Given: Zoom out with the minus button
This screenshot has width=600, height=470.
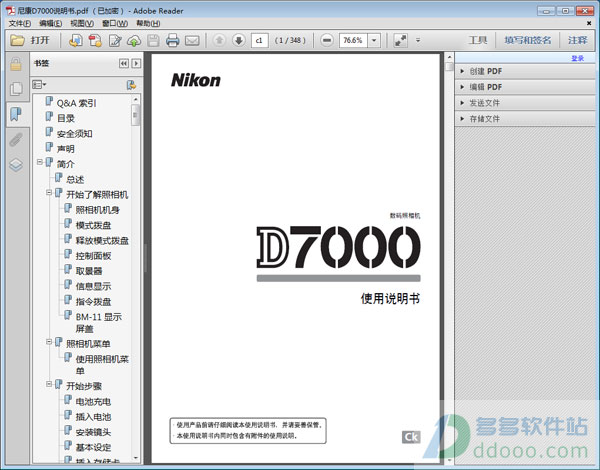Looking at the screenshot, I should coord(327,40).
